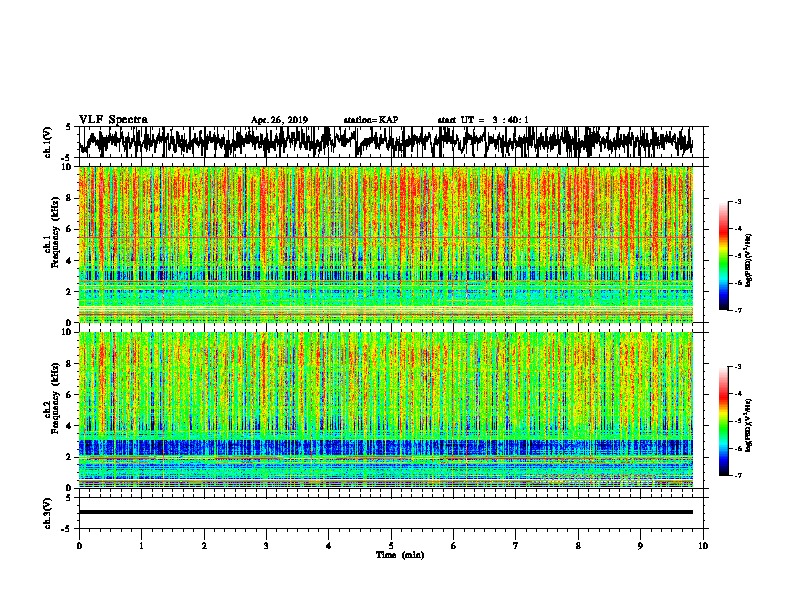
Task: Click the ch.2 Frequency (kHz) axis label
Action: [x=51, y=398]
